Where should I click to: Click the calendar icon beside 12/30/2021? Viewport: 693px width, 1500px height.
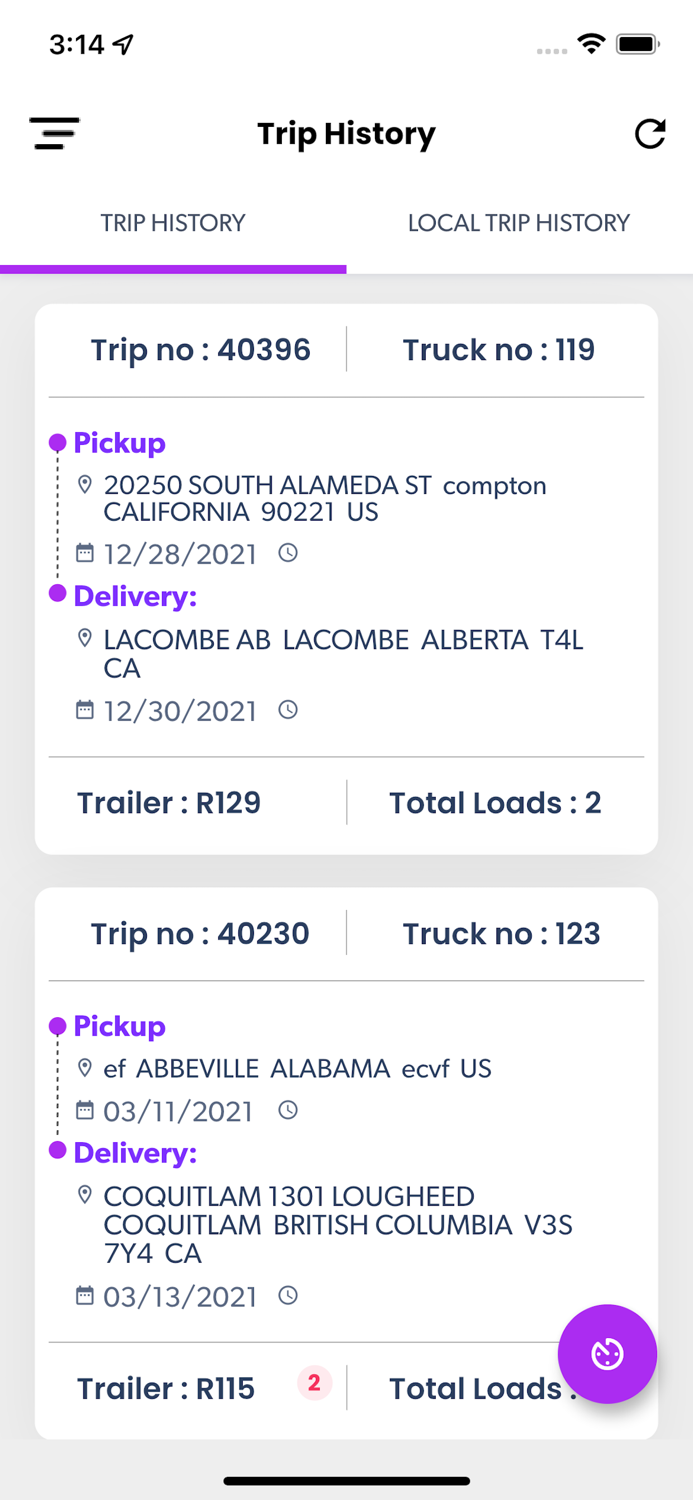point(84,709)
